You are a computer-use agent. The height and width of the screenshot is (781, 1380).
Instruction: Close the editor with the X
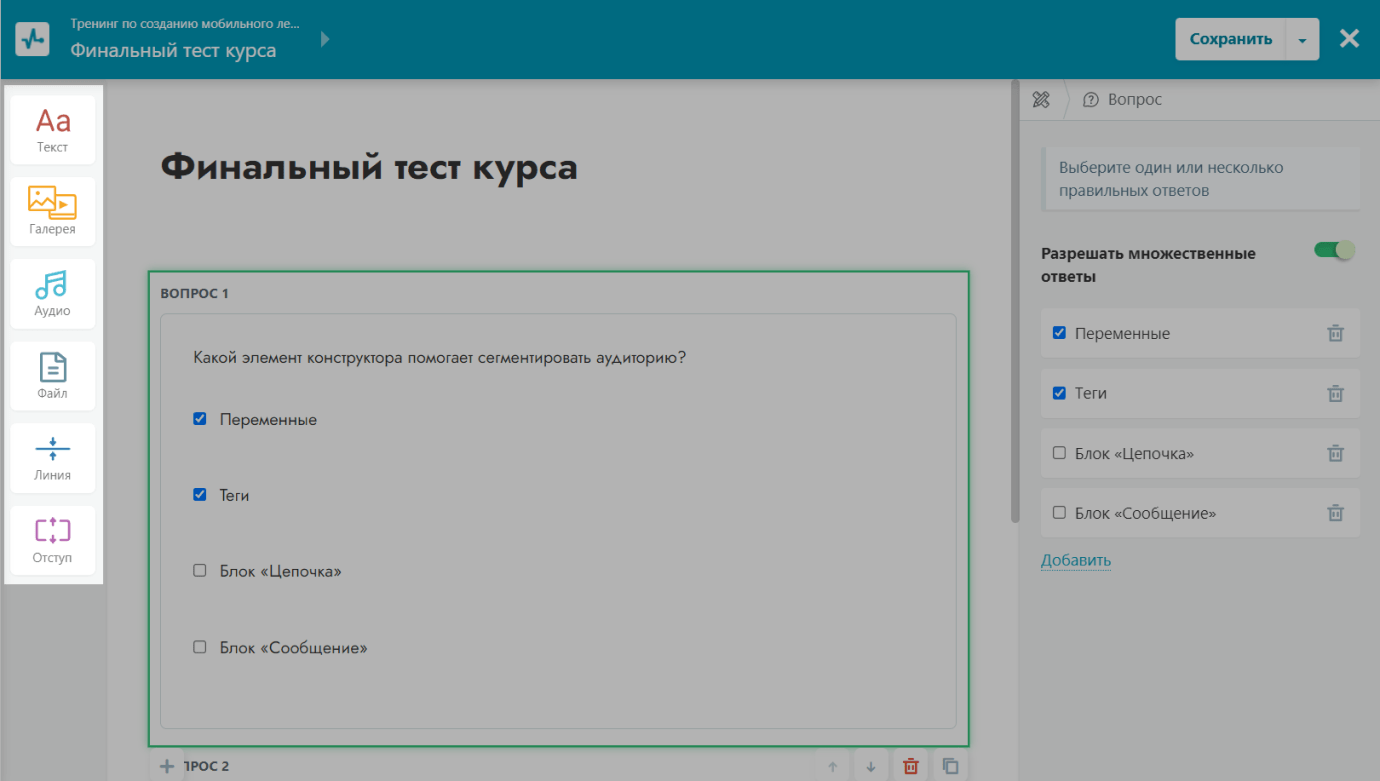tap(1349, 39)
